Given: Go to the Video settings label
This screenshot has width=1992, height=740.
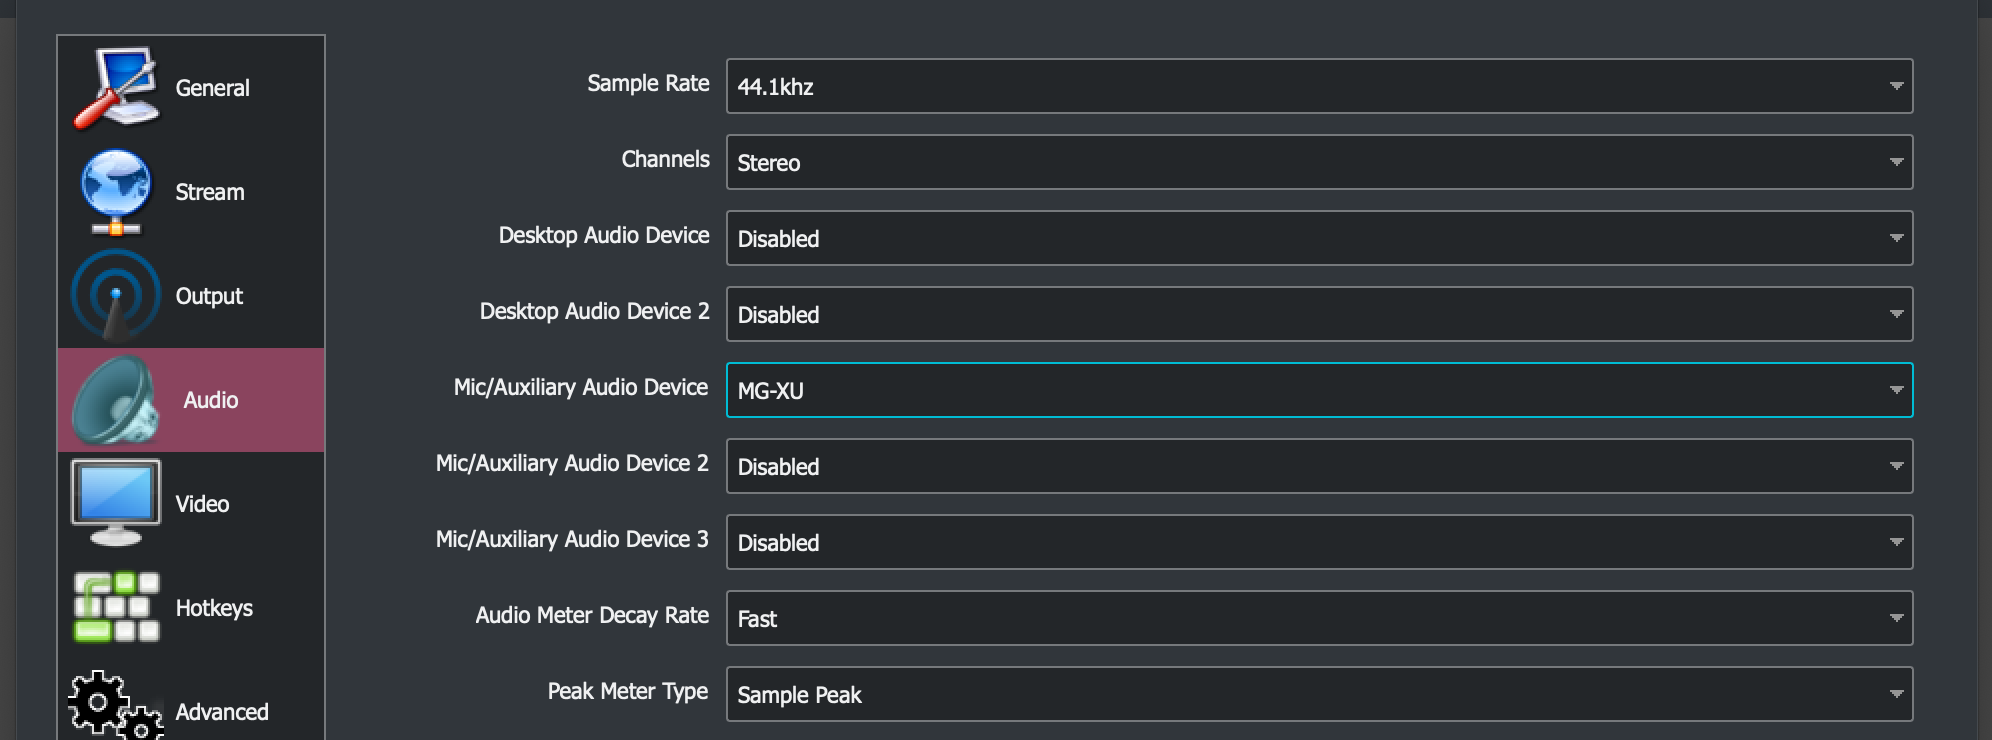Looking at the screenshot, I should tap(202, 504).
